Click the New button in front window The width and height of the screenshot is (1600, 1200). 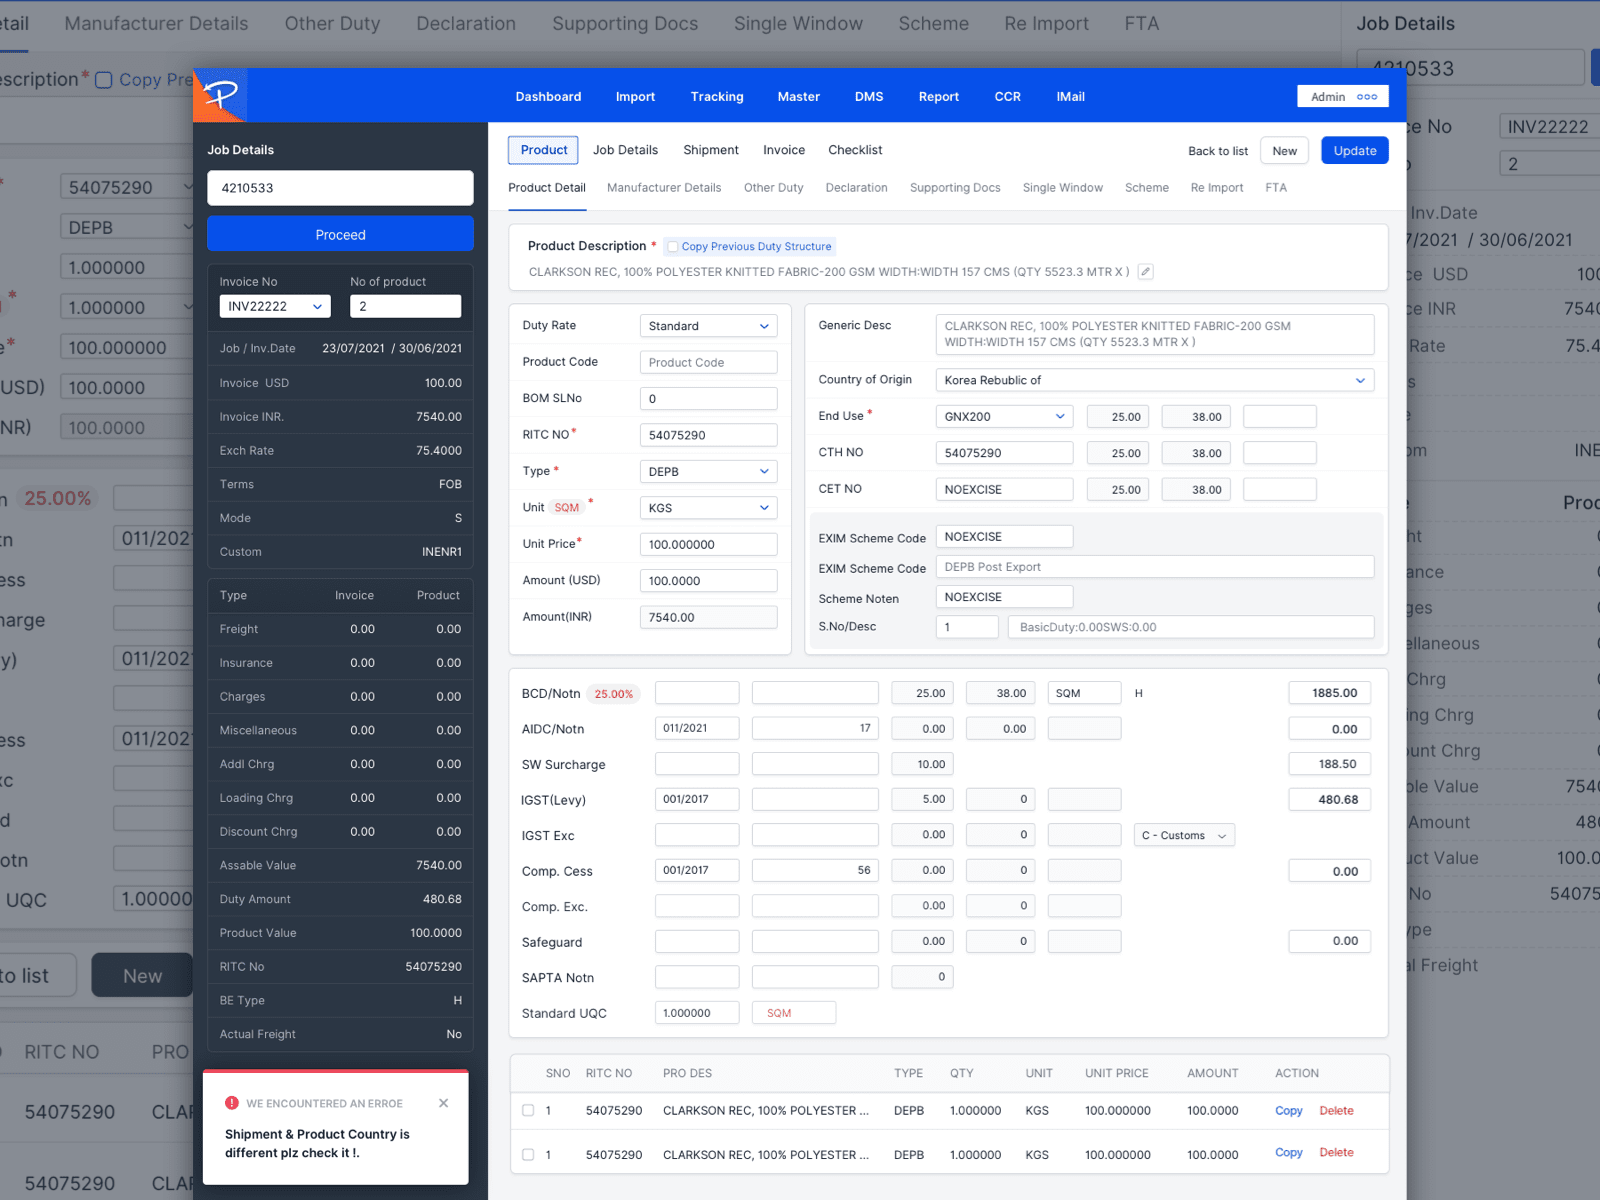[1285, 150]
